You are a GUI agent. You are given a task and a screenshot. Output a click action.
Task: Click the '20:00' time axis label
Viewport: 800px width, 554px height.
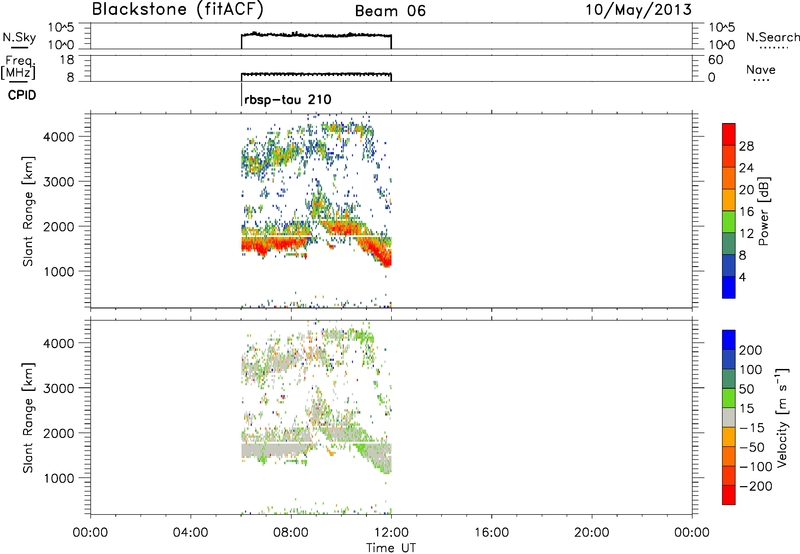[x=592, y=533]
